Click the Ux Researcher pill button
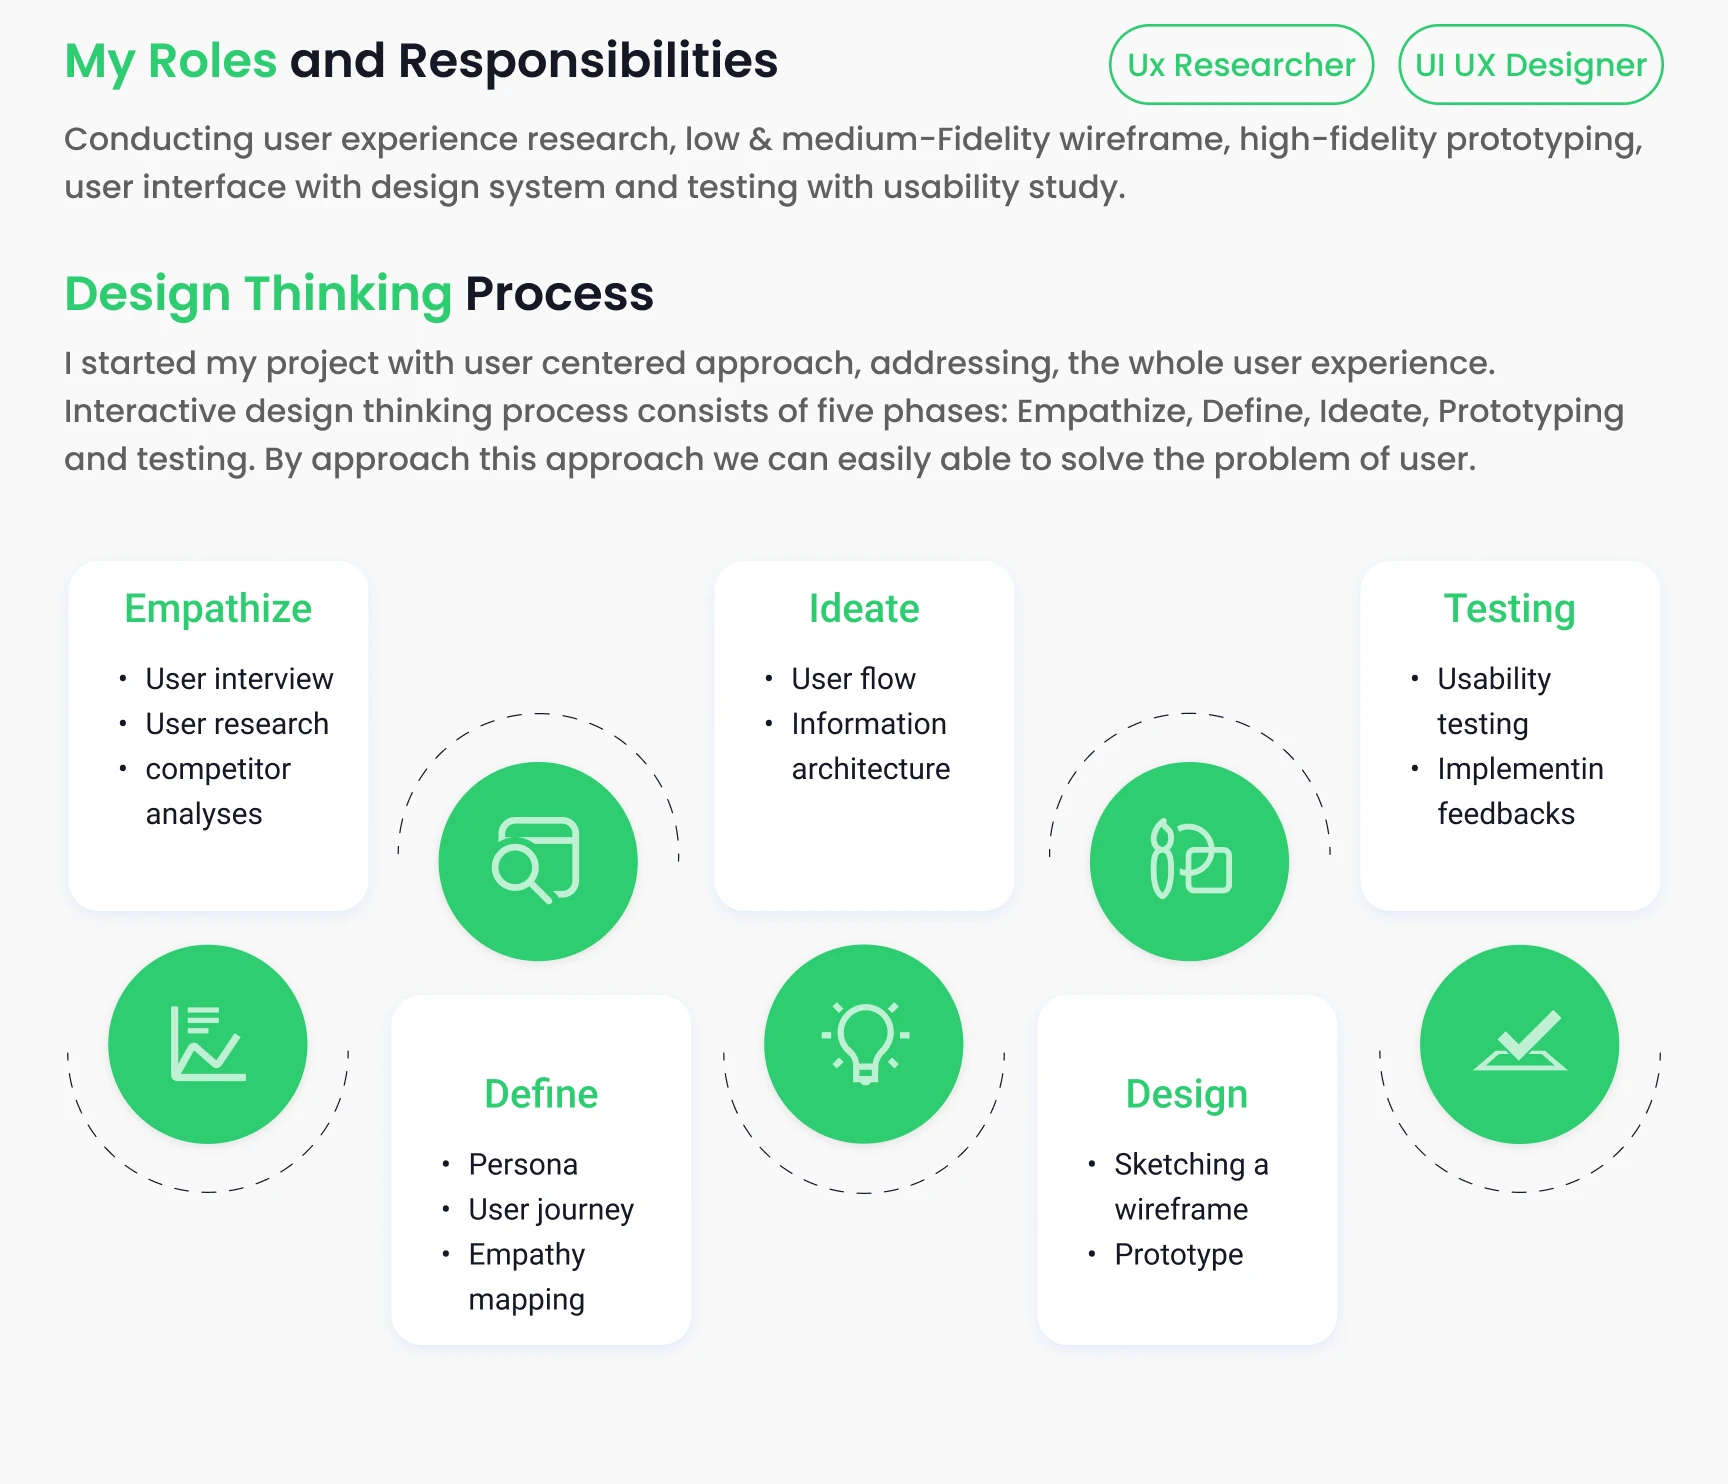Image resolution: width=1728 pixels, height=1484 pixels. tap(1241, 65)
